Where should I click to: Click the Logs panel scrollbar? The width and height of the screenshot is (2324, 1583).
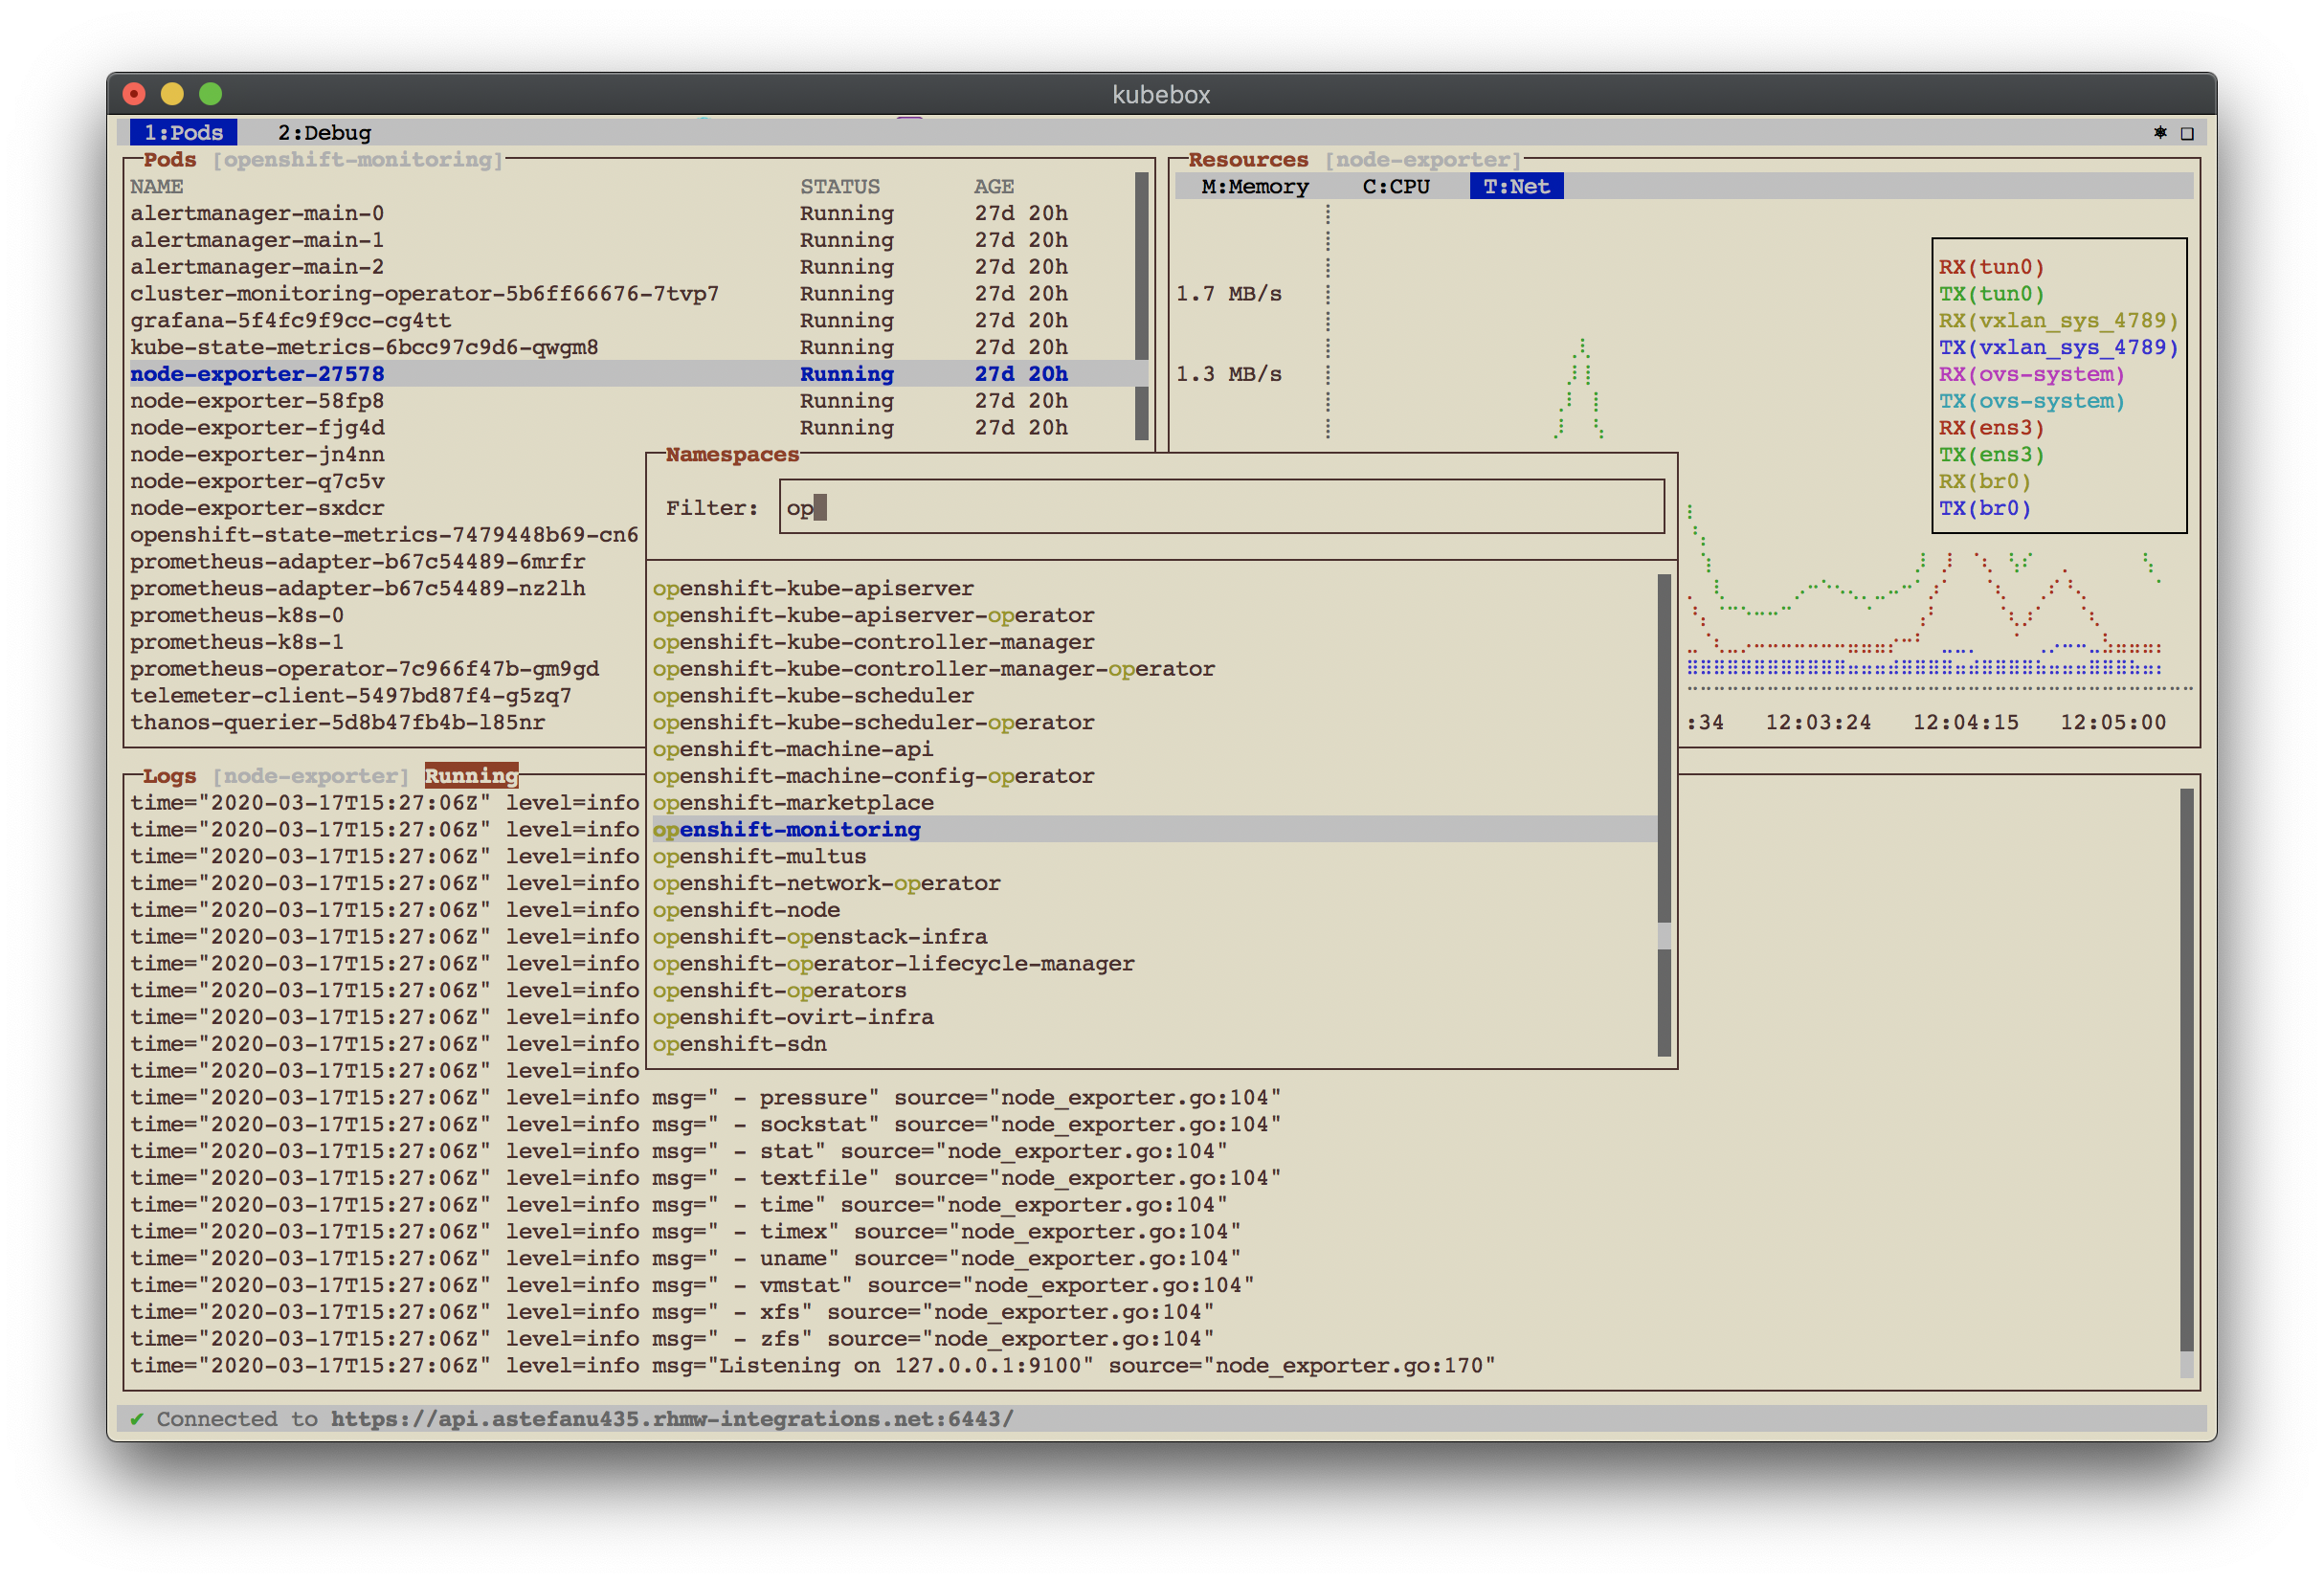(x=2186, y=1083)
